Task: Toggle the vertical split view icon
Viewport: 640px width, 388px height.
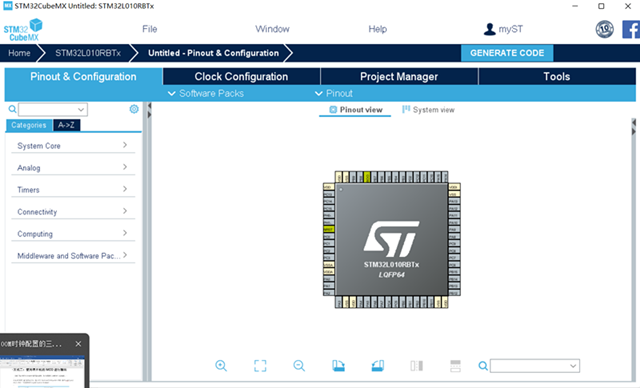Action: click(x=416, y=366)
